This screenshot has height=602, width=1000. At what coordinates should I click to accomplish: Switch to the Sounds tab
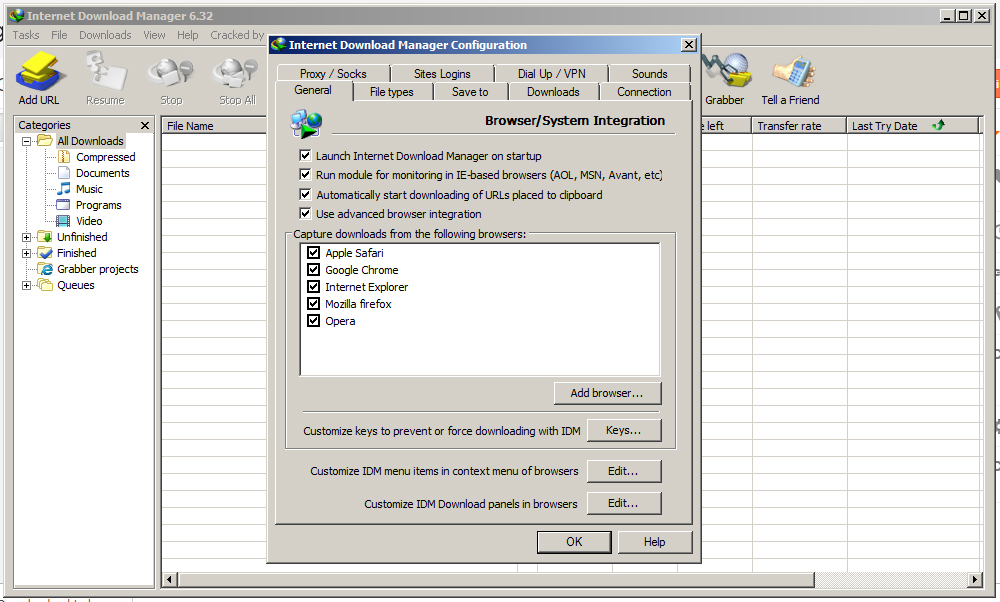(x=649, y=73)
